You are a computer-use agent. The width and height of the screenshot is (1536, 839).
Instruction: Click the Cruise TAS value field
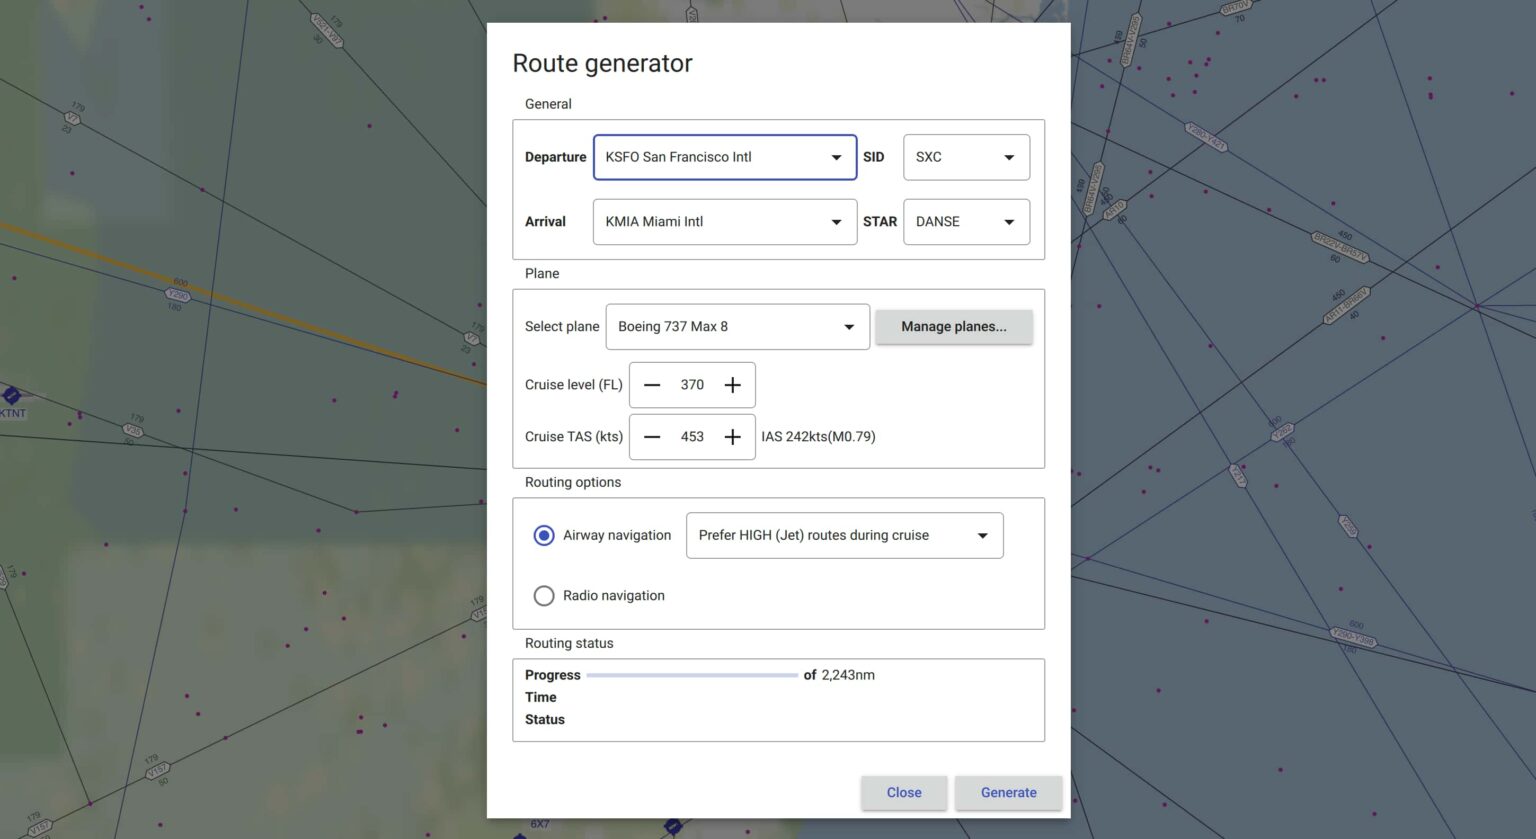click(691, 437)
